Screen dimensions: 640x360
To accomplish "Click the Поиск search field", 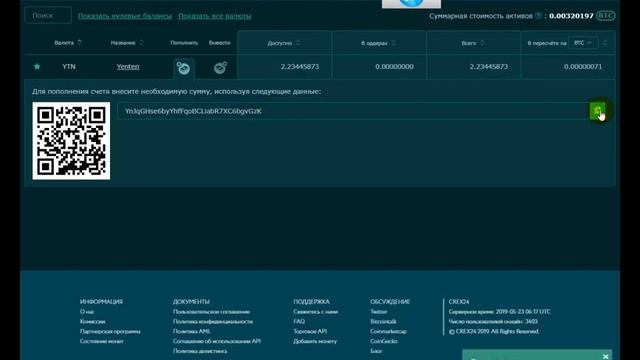I will [48, 16].
